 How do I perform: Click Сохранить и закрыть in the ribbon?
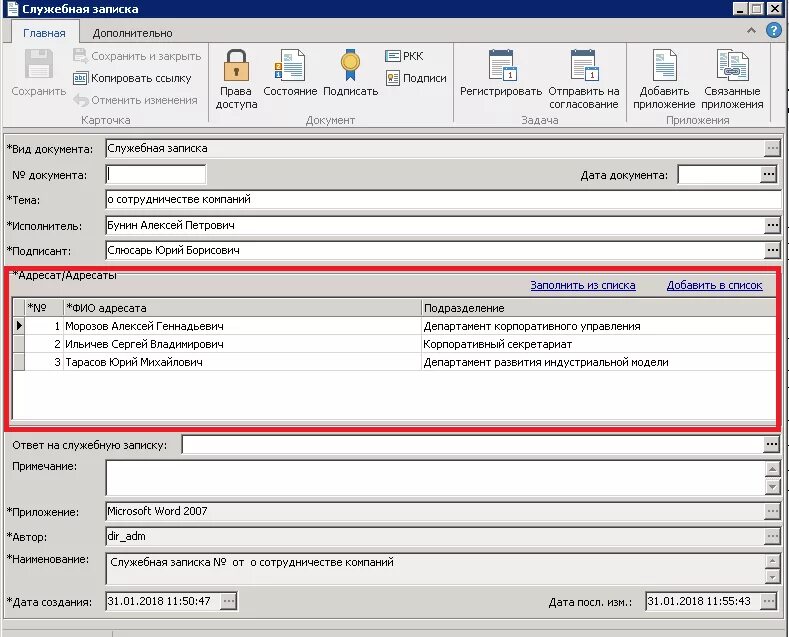pos(137,56)
